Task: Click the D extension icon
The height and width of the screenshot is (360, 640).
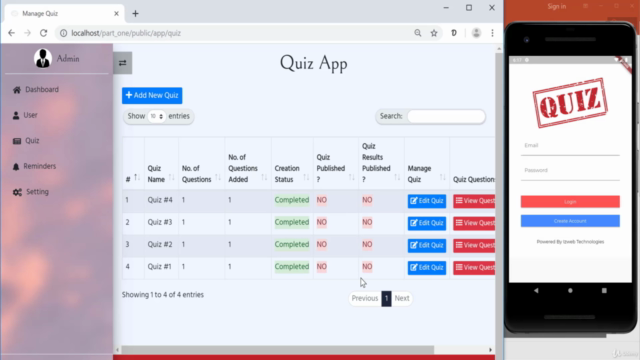Action: click(454, 33)
